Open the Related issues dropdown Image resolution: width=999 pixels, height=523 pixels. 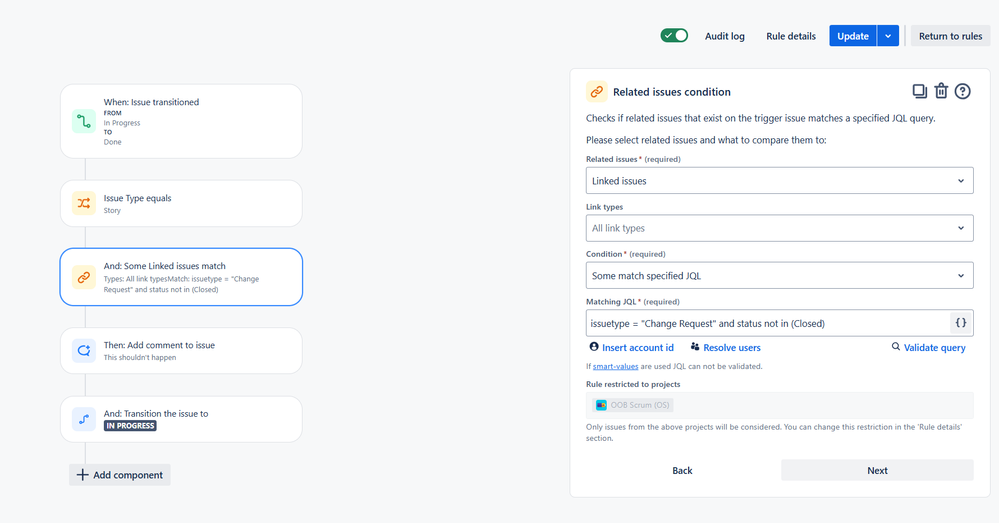pos(779,181)
